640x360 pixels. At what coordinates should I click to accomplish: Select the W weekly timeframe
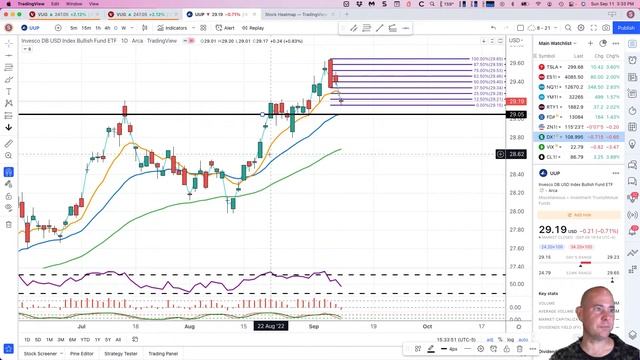[123, 28]
